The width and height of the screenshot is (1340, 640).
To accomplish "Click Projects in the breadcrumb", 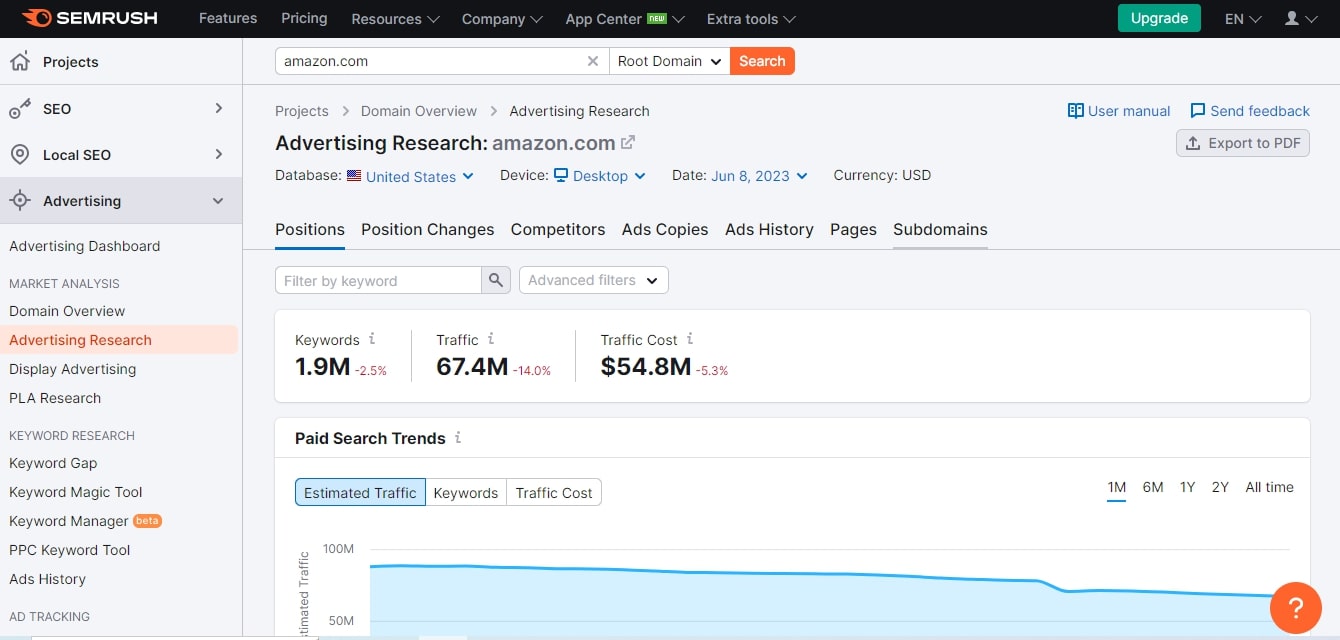I will pos(302,111).
